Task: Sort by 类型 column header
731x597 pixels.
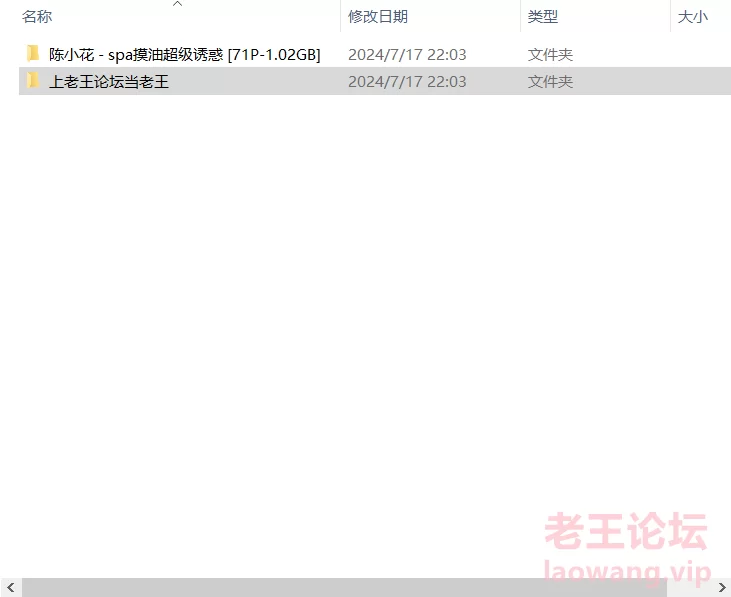Action: coord(543,17)
